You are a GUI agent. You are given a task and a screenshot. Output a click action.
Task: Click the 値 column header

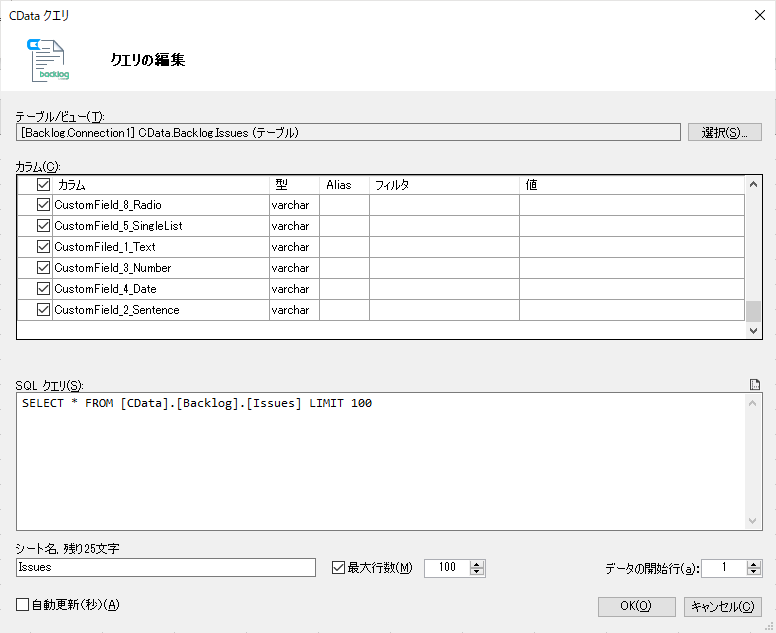(632, 185)
